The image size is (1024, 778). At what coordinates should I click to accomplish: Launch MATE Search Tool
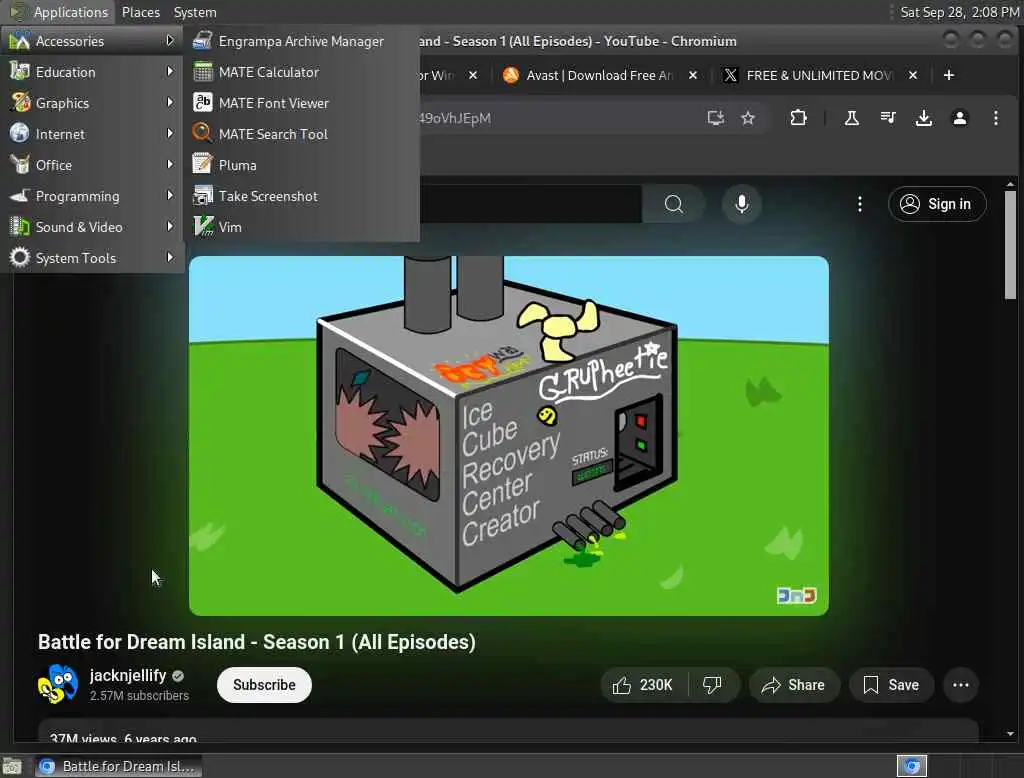tap(301, 134)
